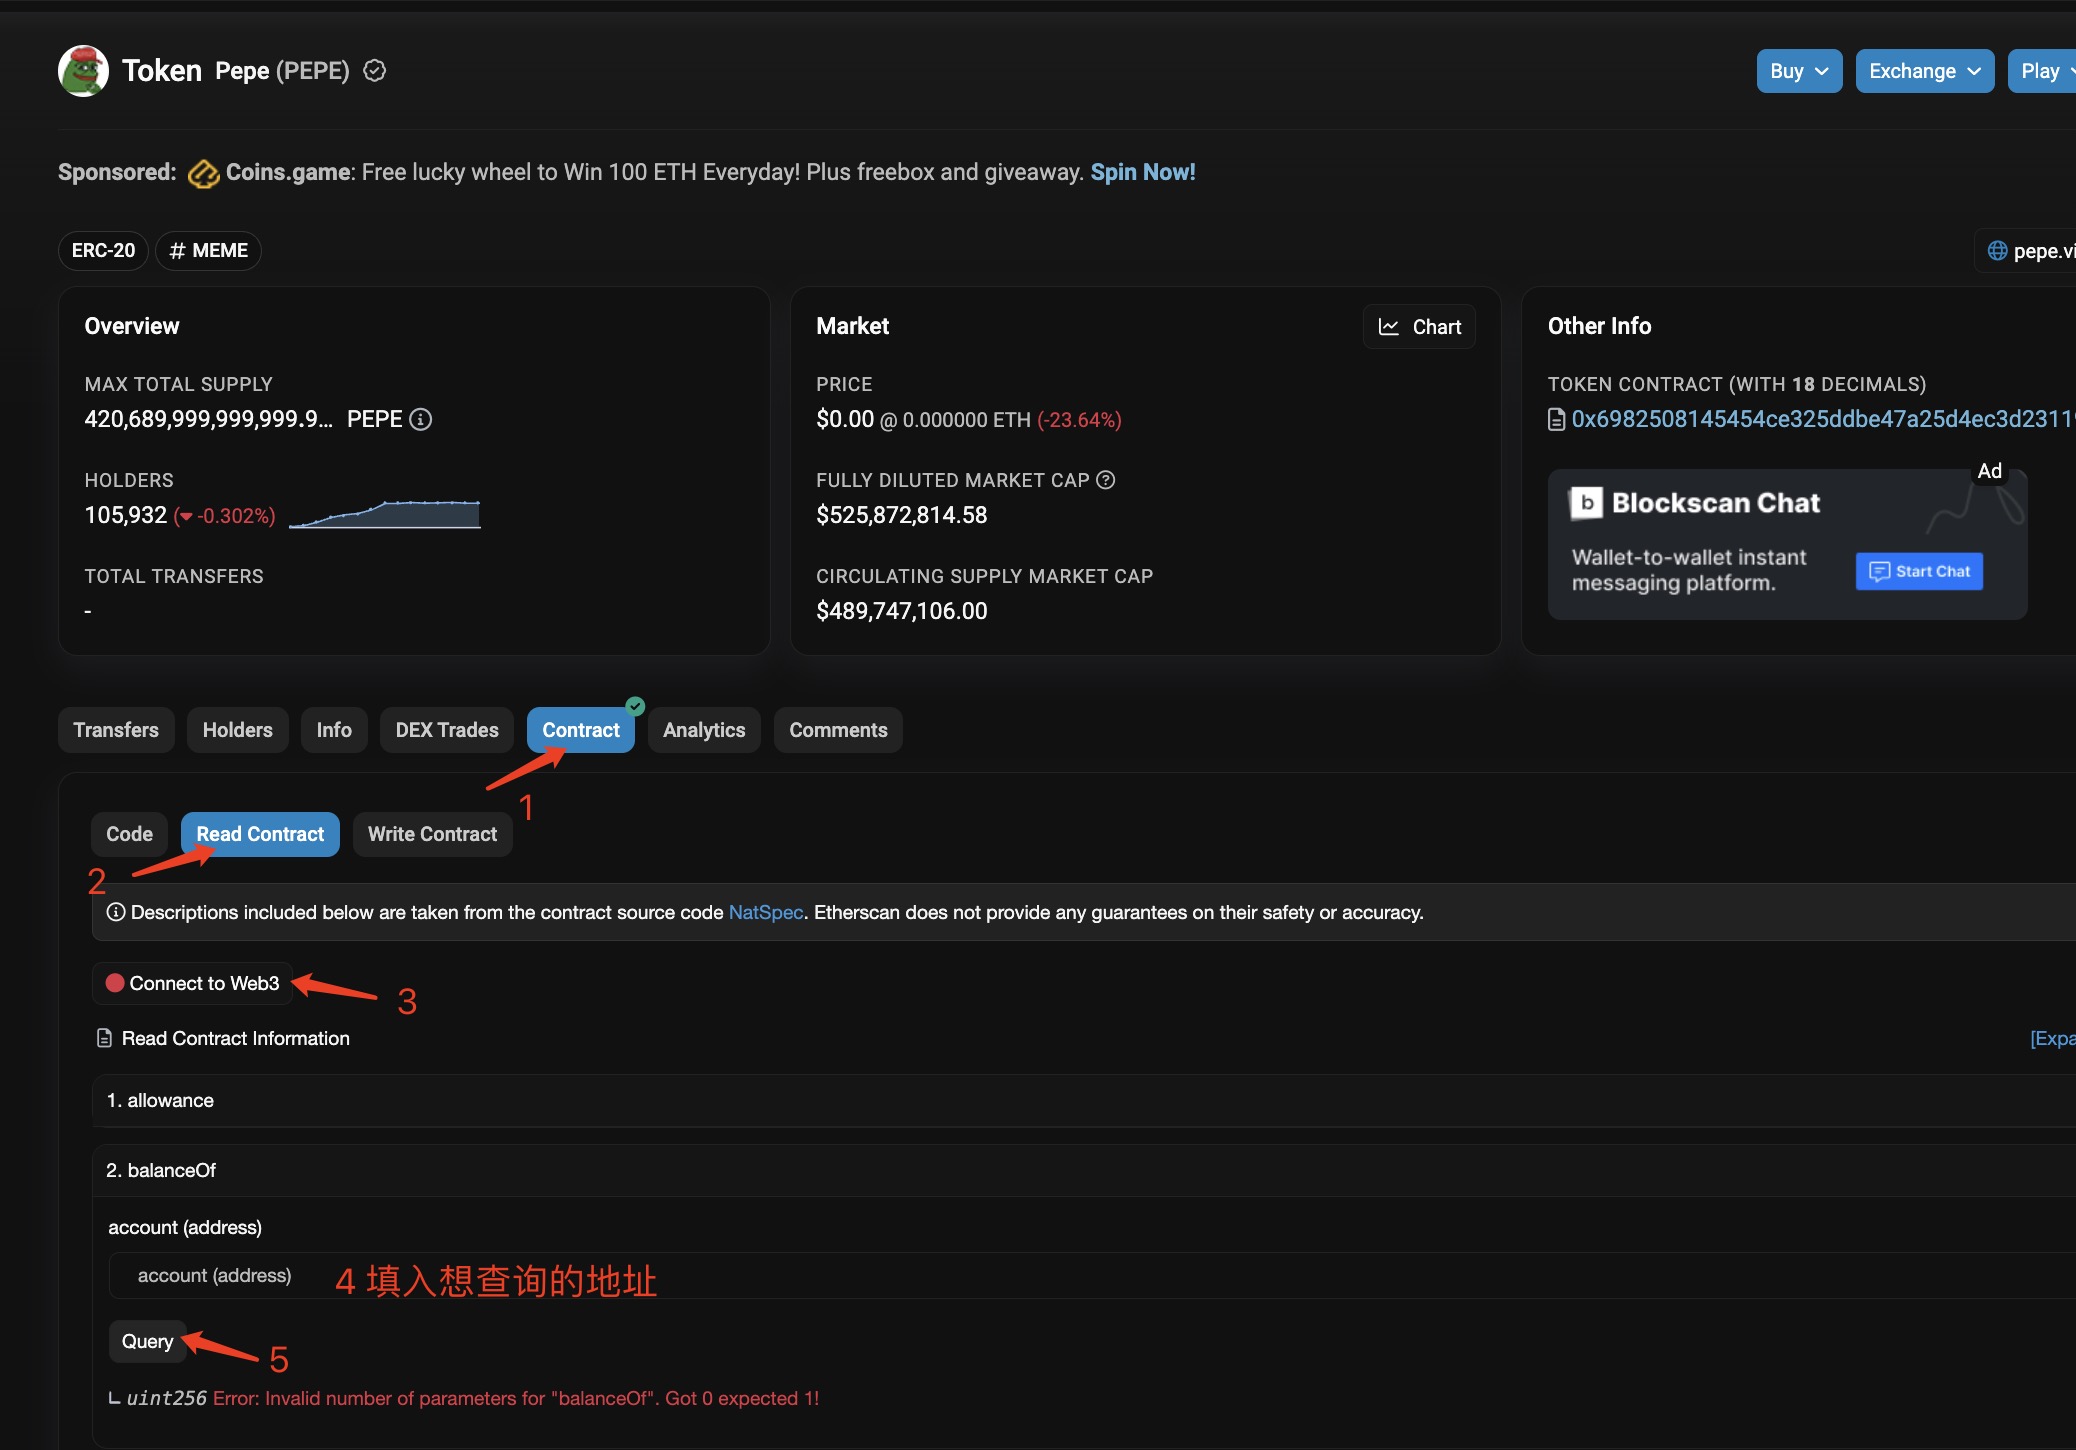
Task: Click info icon beside PEPE max total supply
Action: point(421,419)
